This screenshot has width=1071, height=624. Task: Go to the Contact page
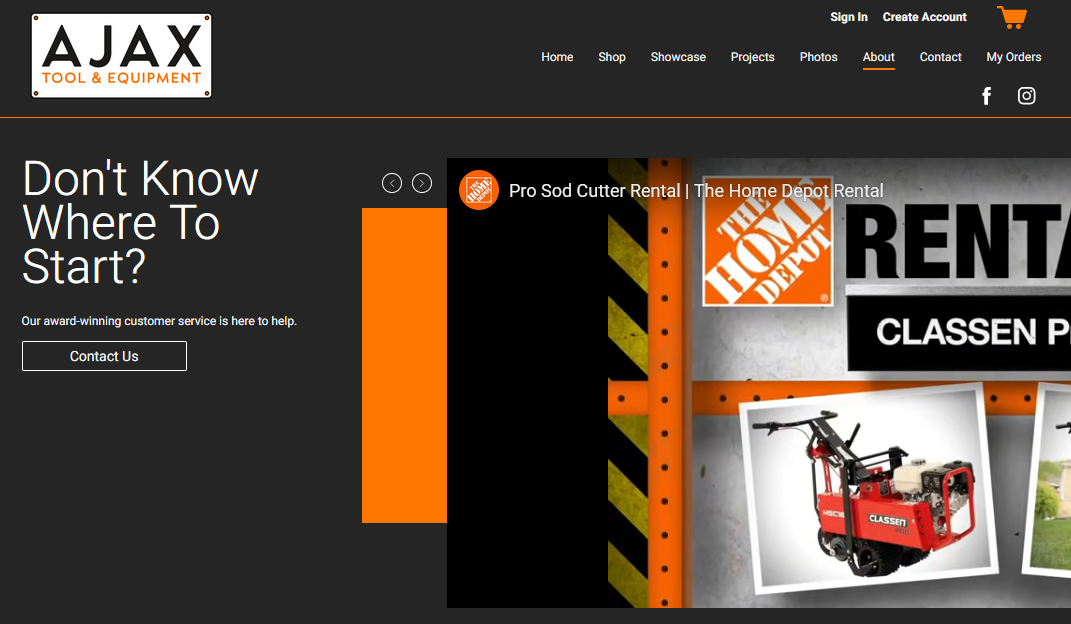pyautogui.click(x=940, y=57)
